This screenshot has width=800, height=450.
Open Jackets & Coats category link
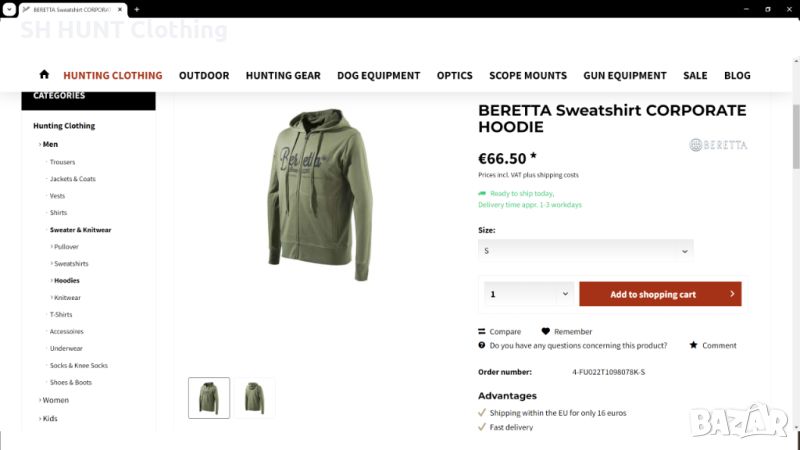point(72,179)
